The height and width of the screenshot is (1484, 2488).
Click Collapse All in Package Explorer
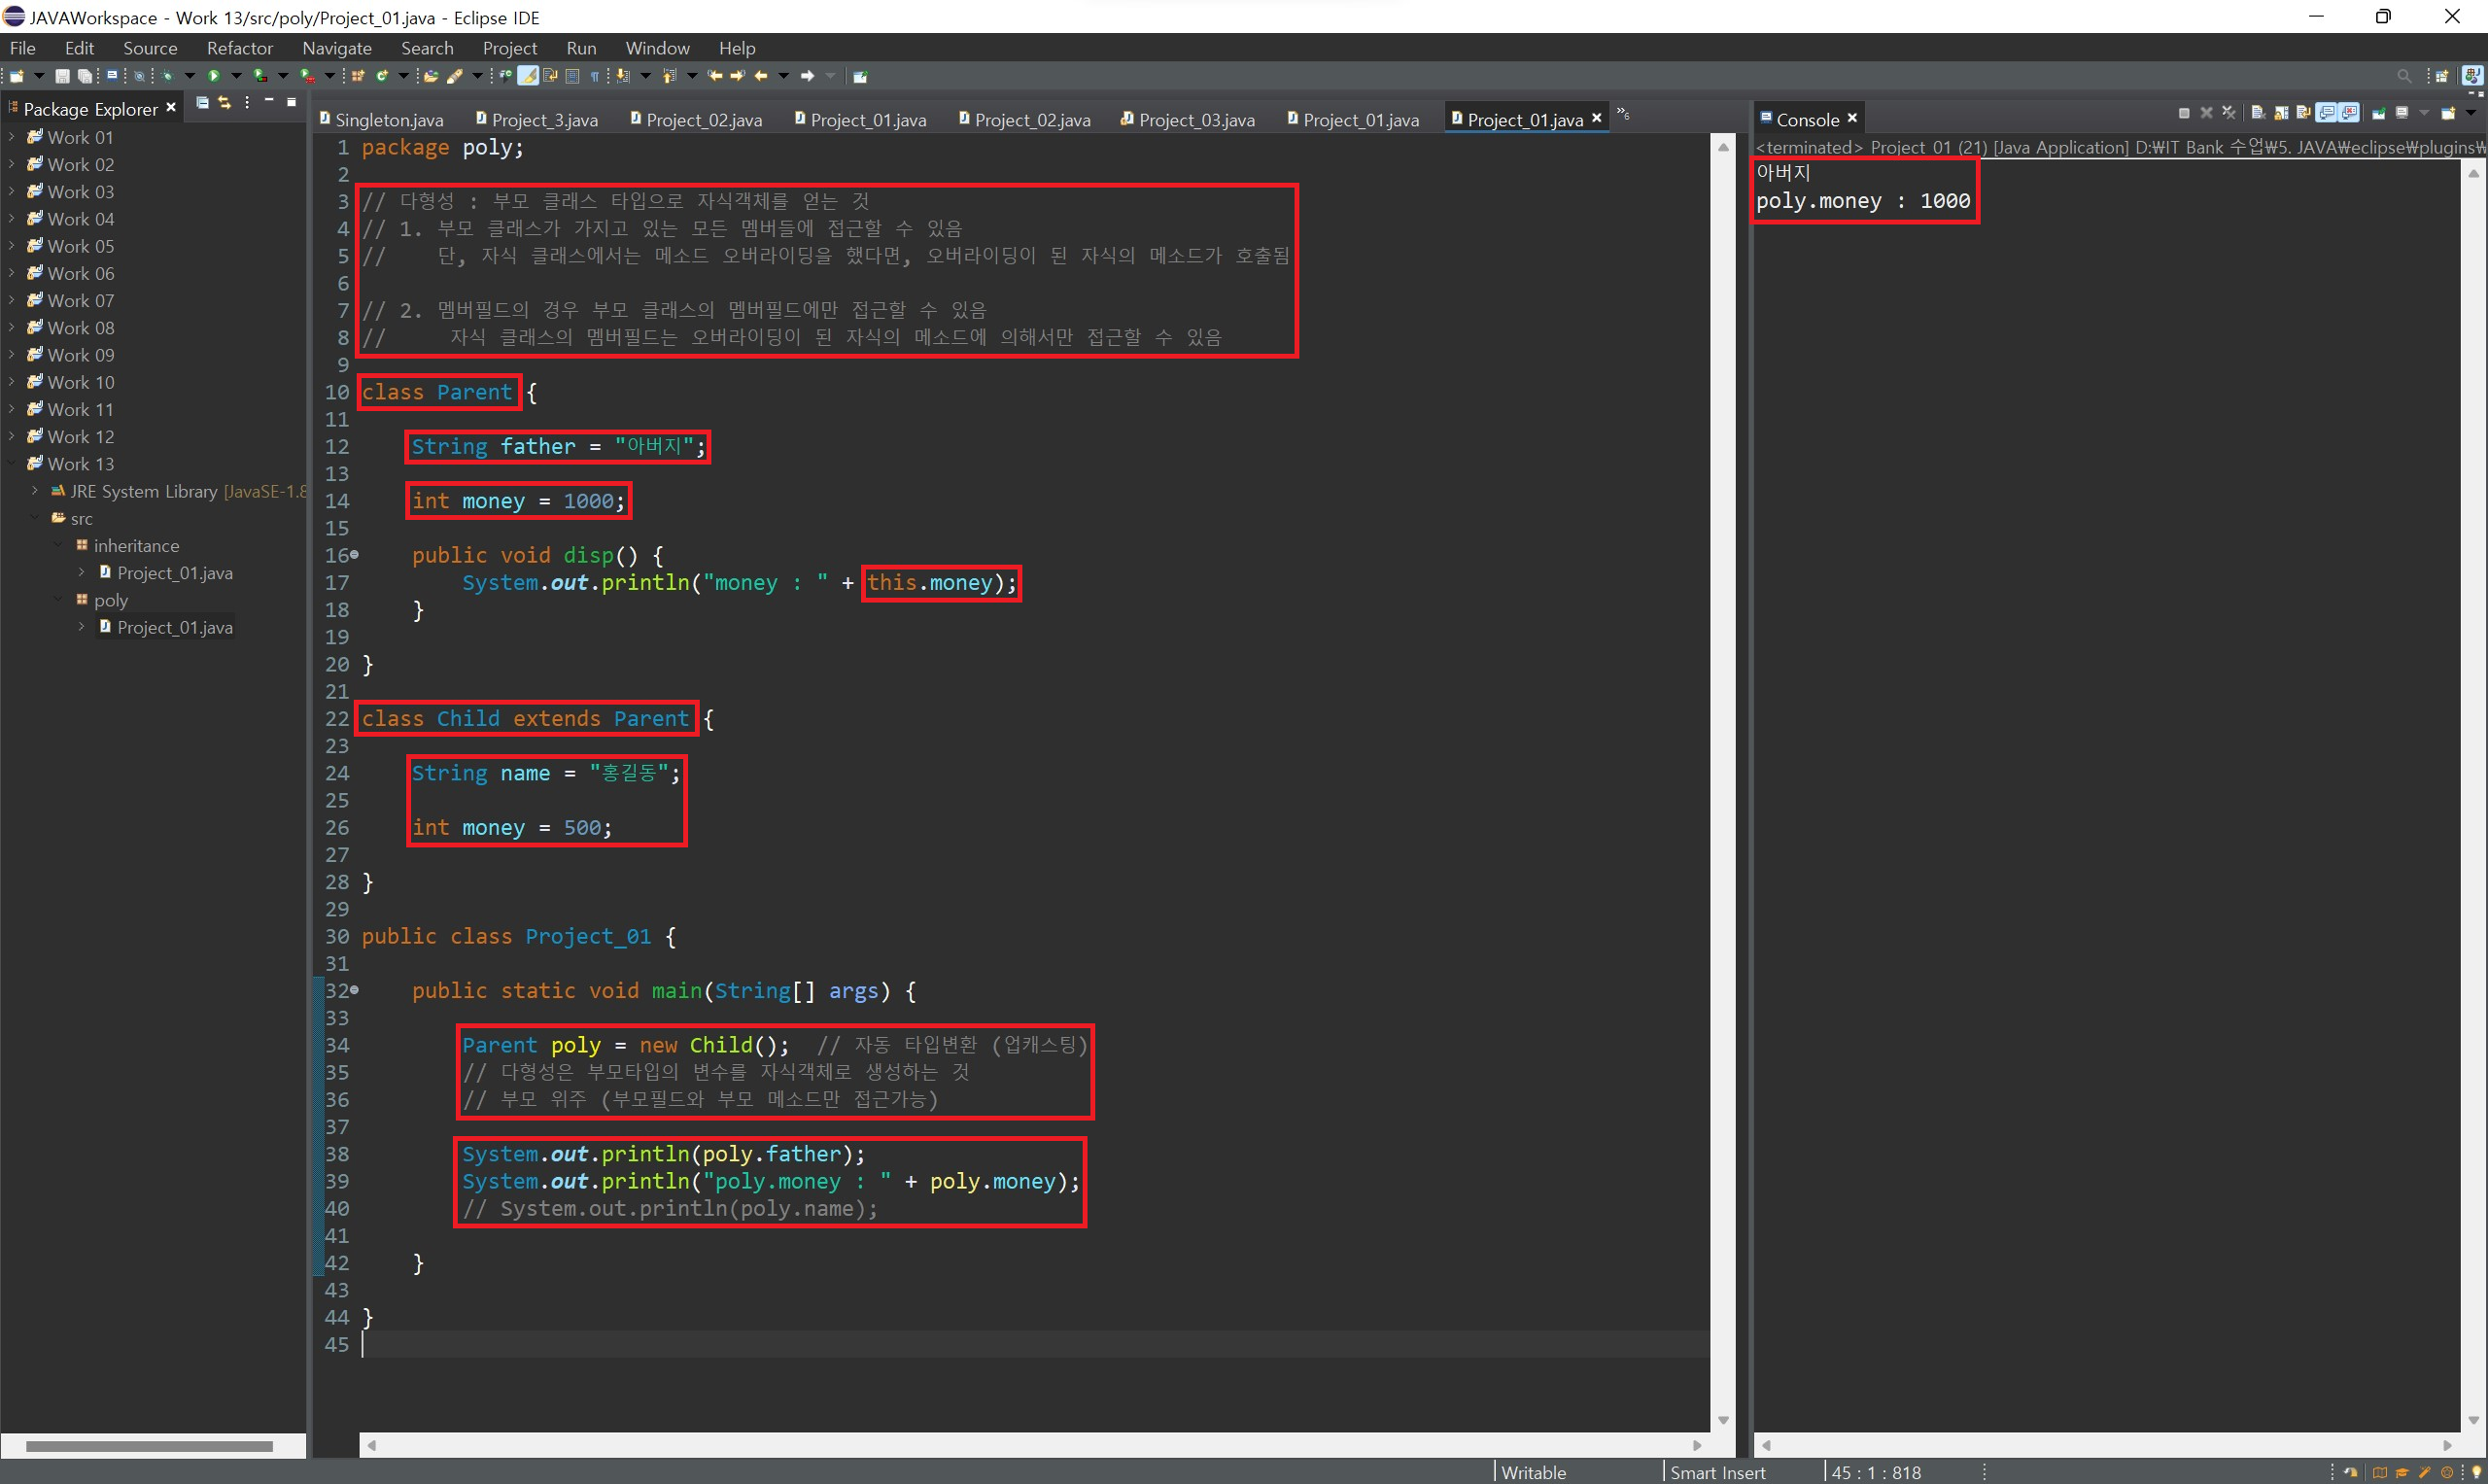point(202,102)
